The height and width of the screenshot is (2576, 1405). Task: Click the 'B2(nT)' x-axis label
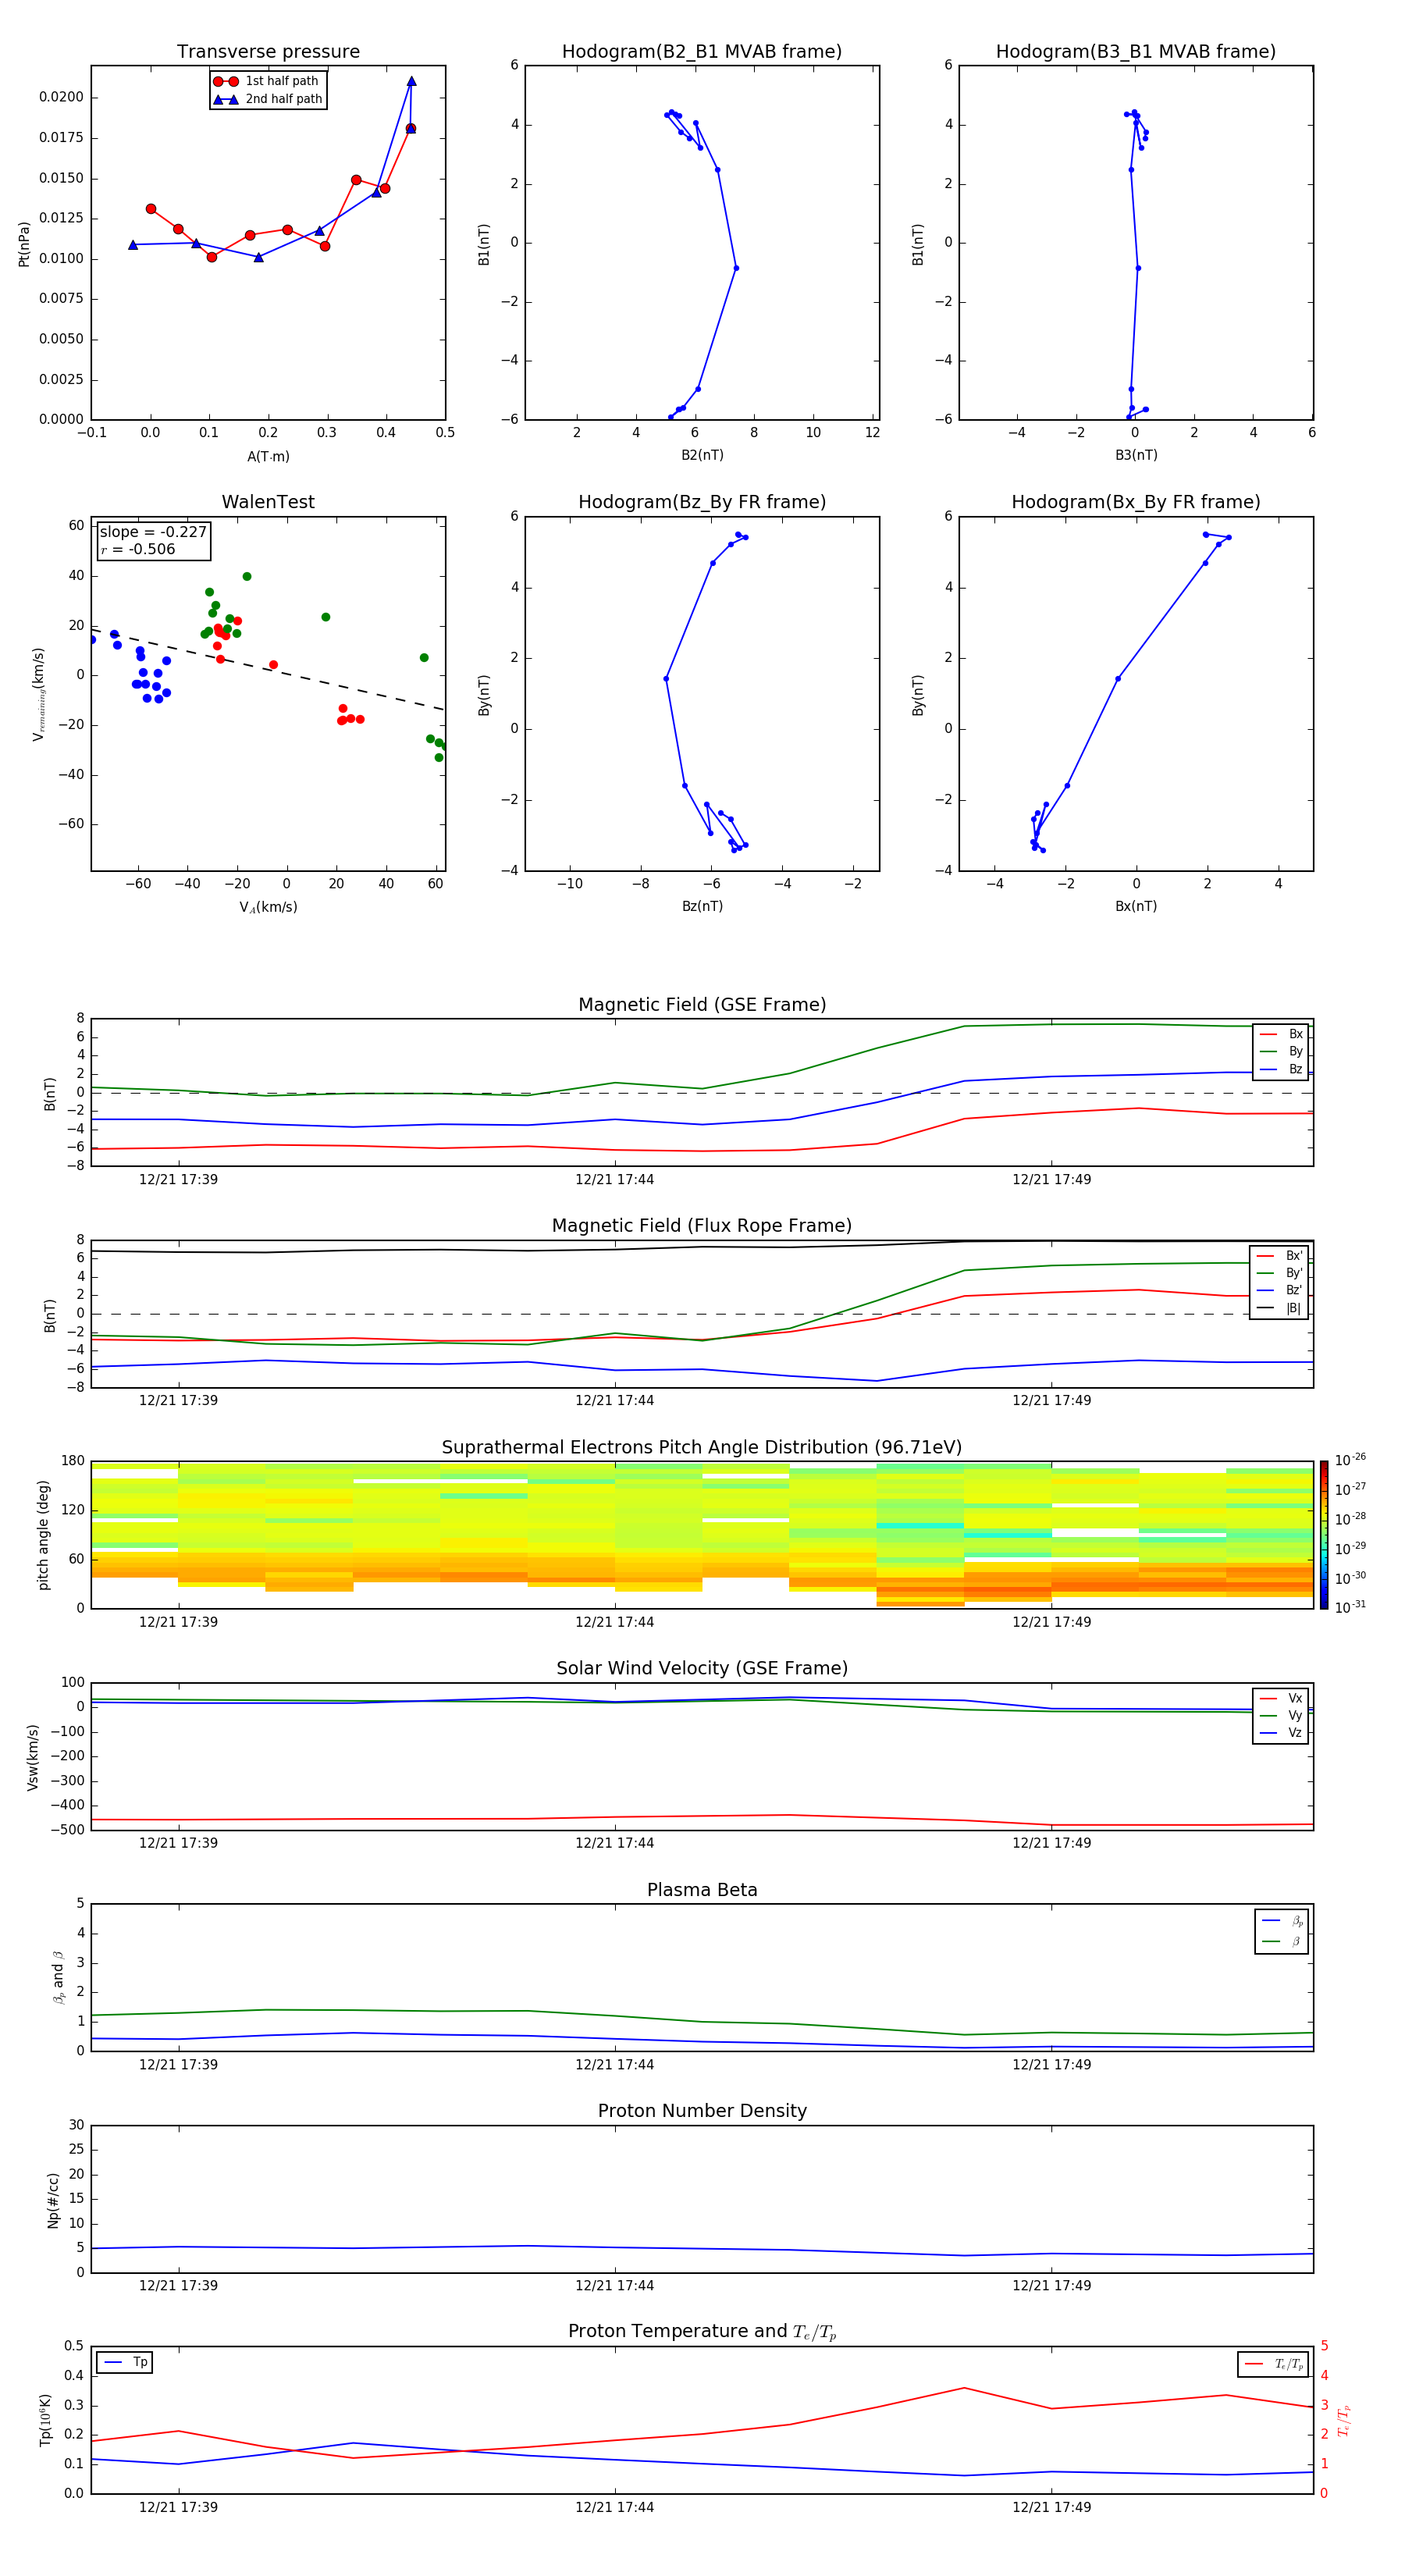[x=702, y=455]
